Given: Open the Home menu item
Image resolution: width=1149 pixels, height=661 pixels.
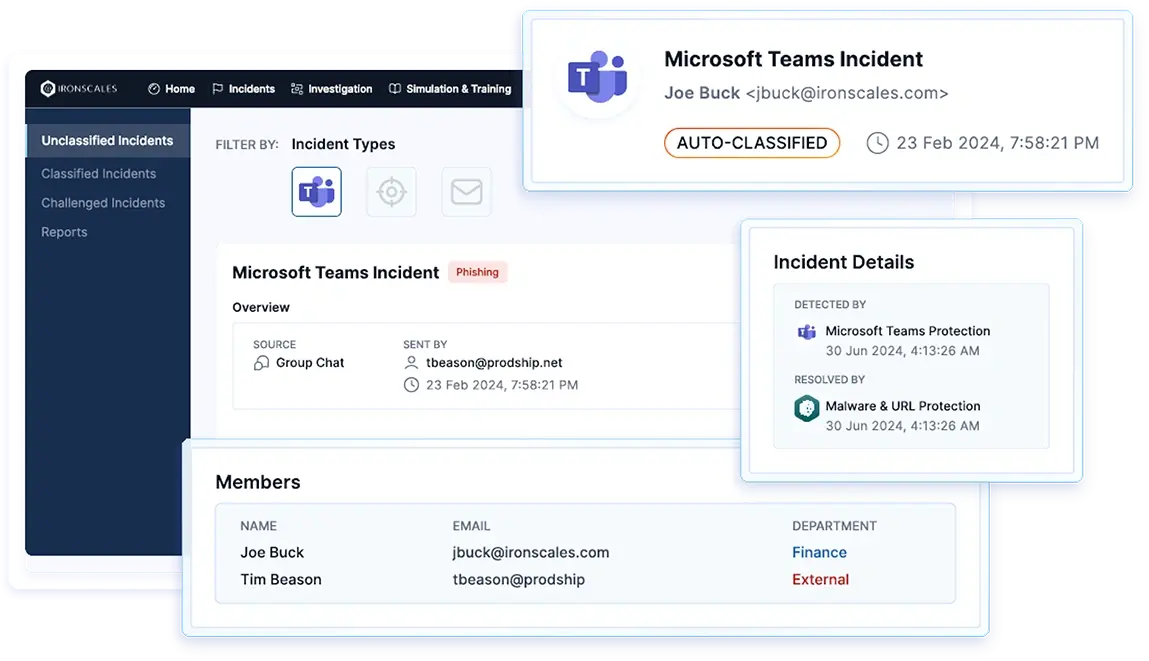Looking at the screenshot, I should coord(171,89).
